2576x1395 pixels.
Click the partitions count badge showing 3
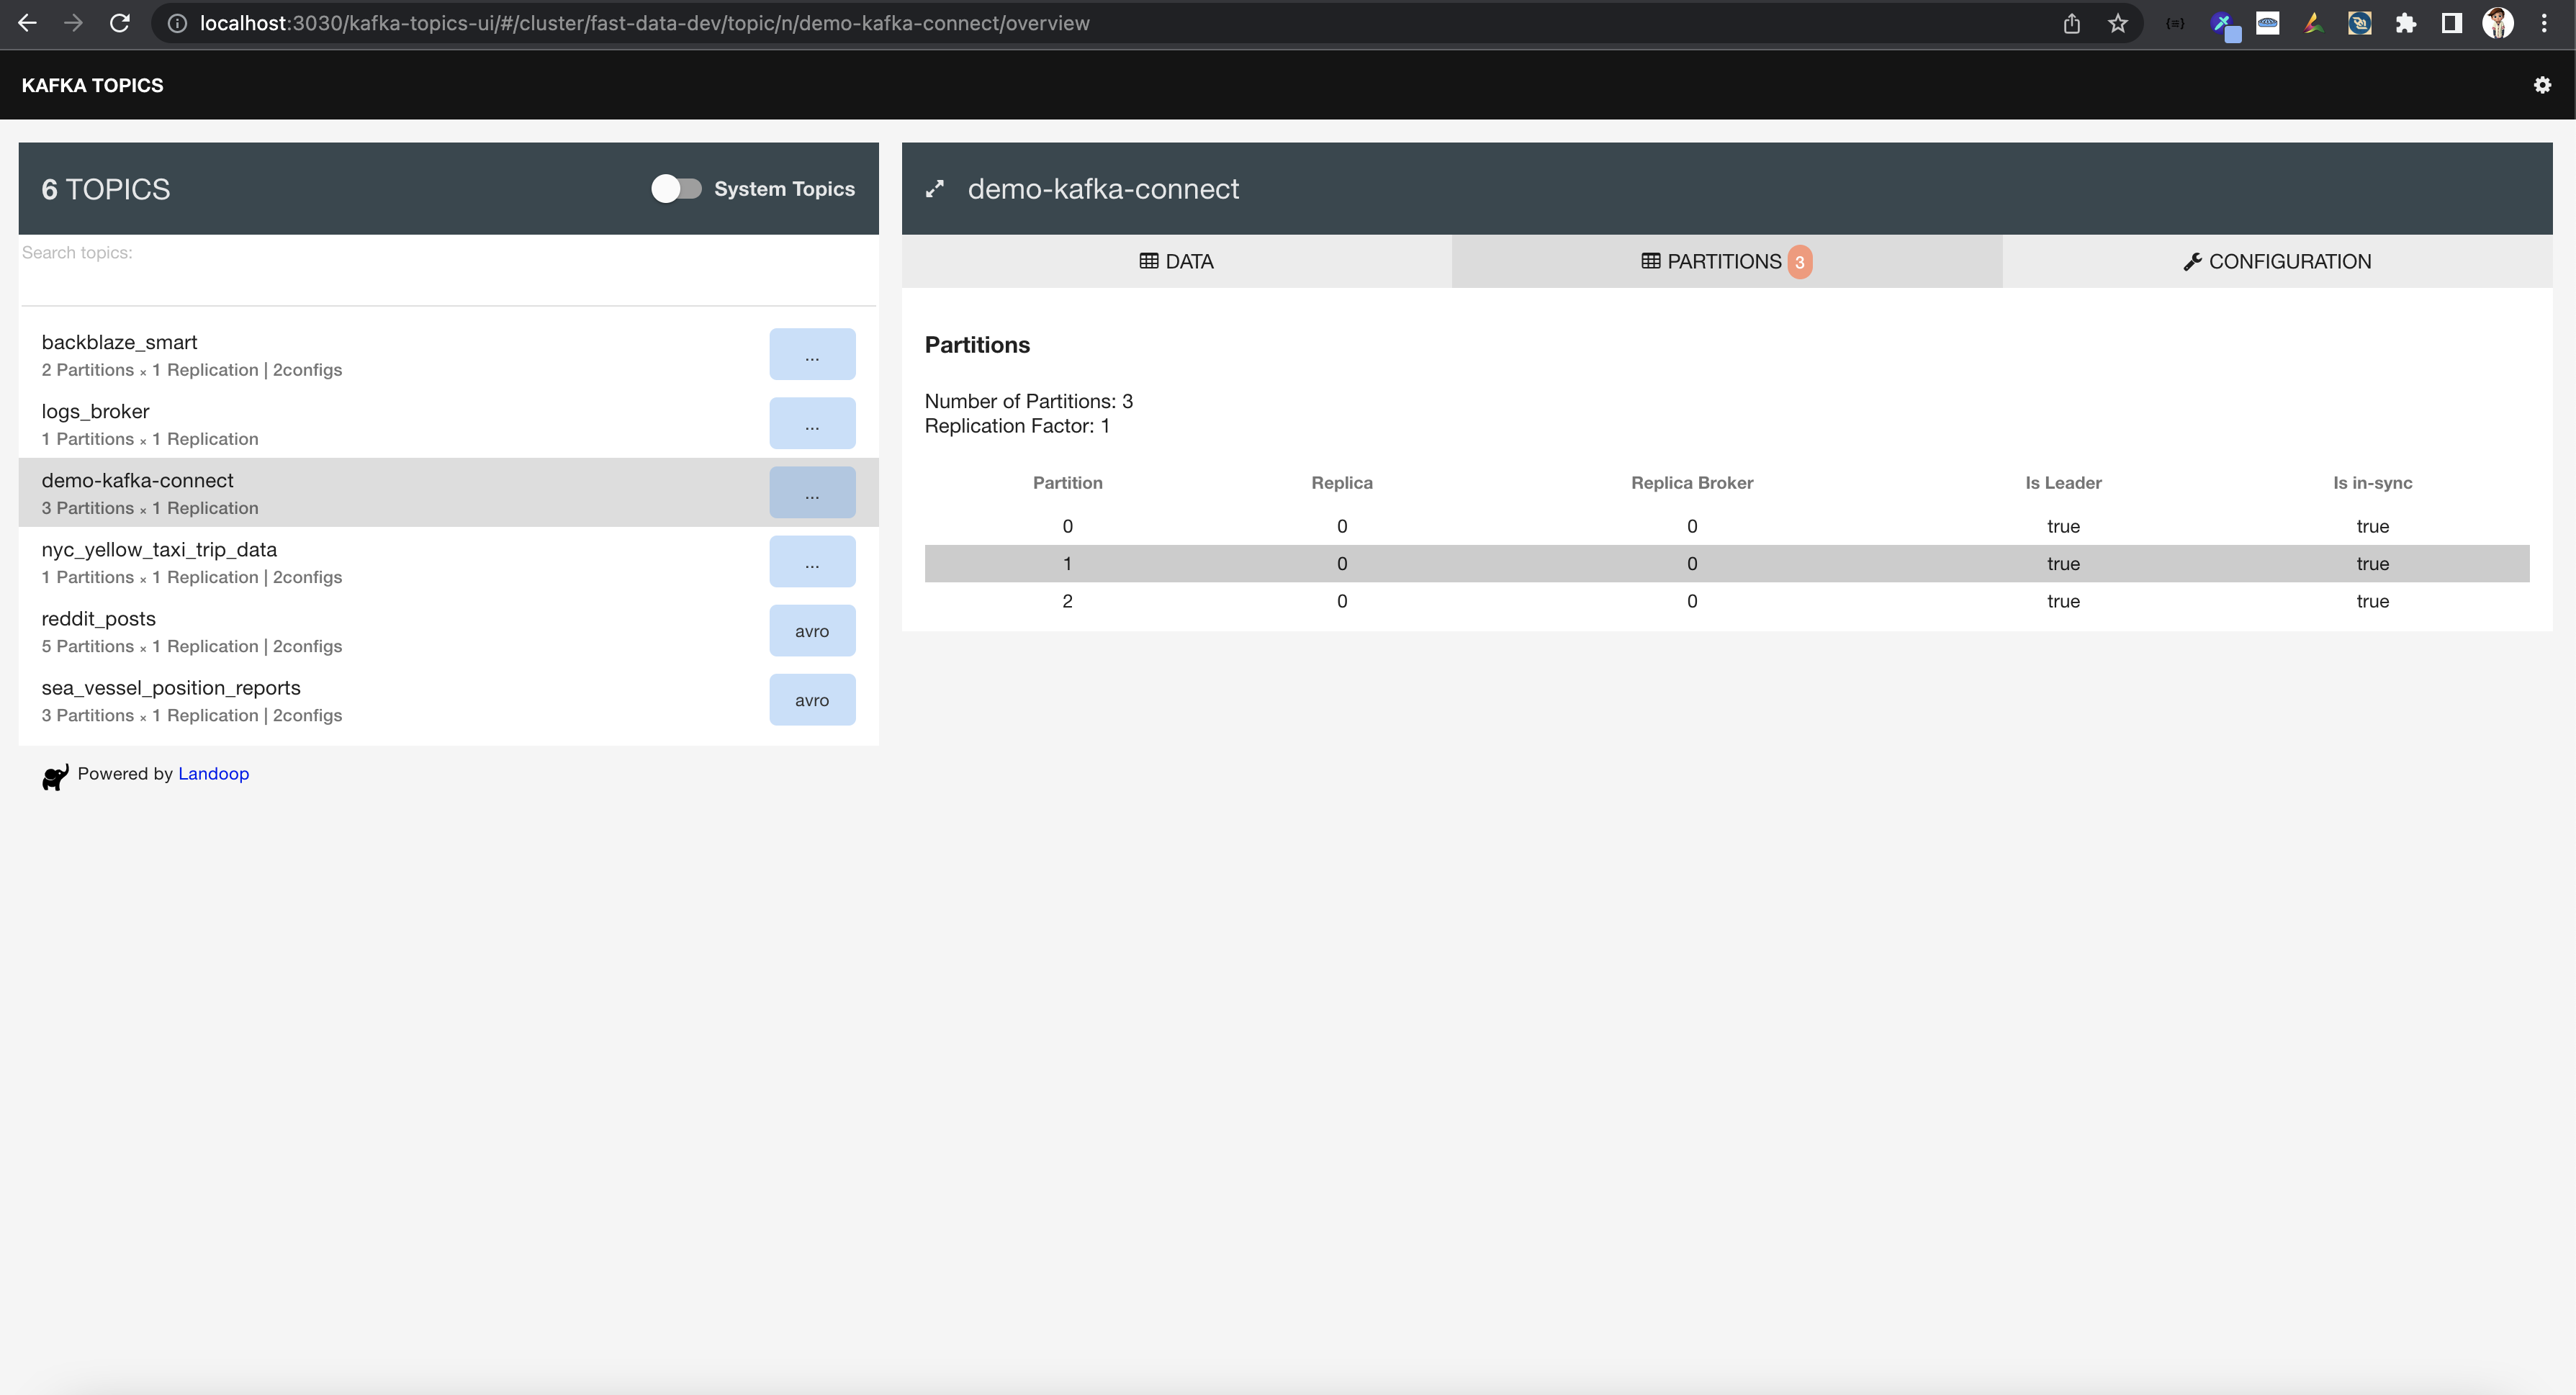click(1799, 261)
